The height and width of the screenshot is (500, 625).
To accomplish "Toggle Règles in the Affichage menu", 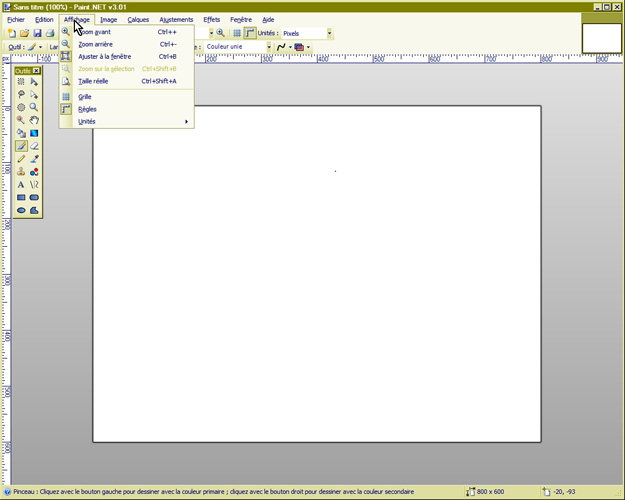I will (x=87, y=109).
